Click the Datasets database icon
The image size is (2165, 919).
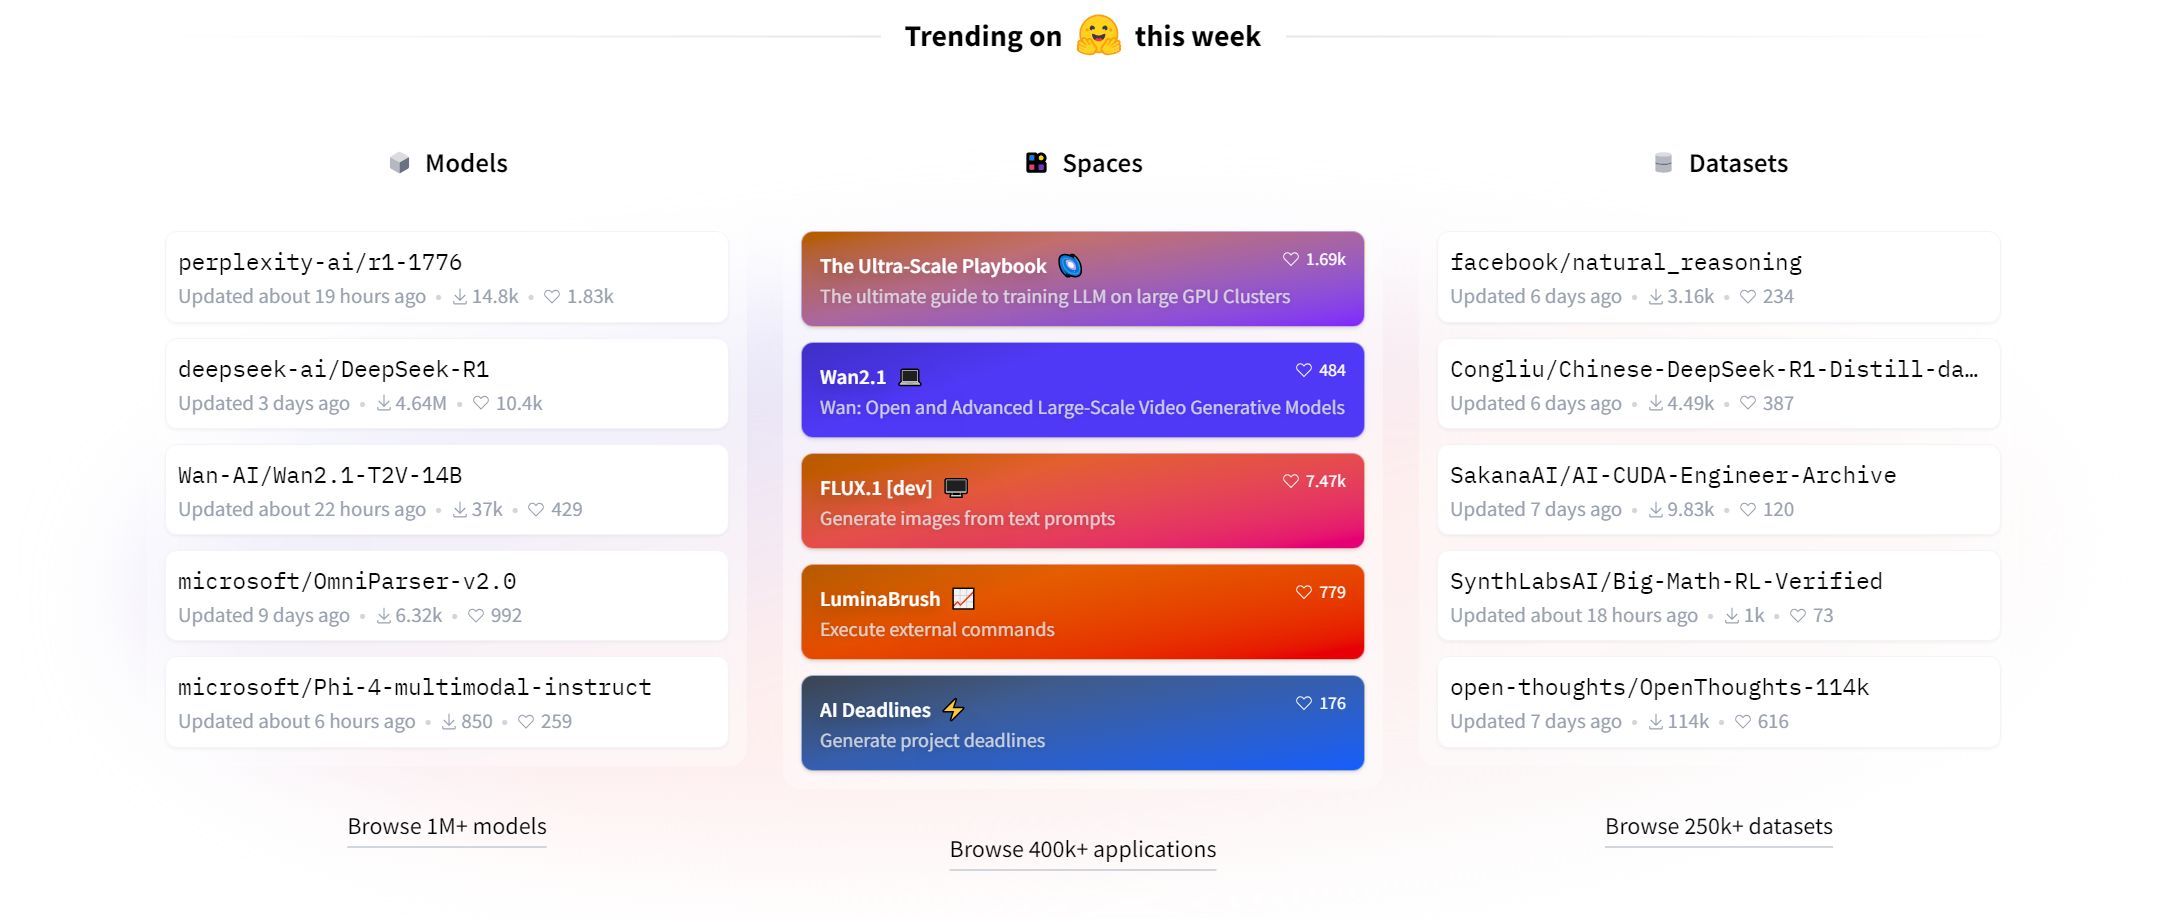coord(1663,163)
